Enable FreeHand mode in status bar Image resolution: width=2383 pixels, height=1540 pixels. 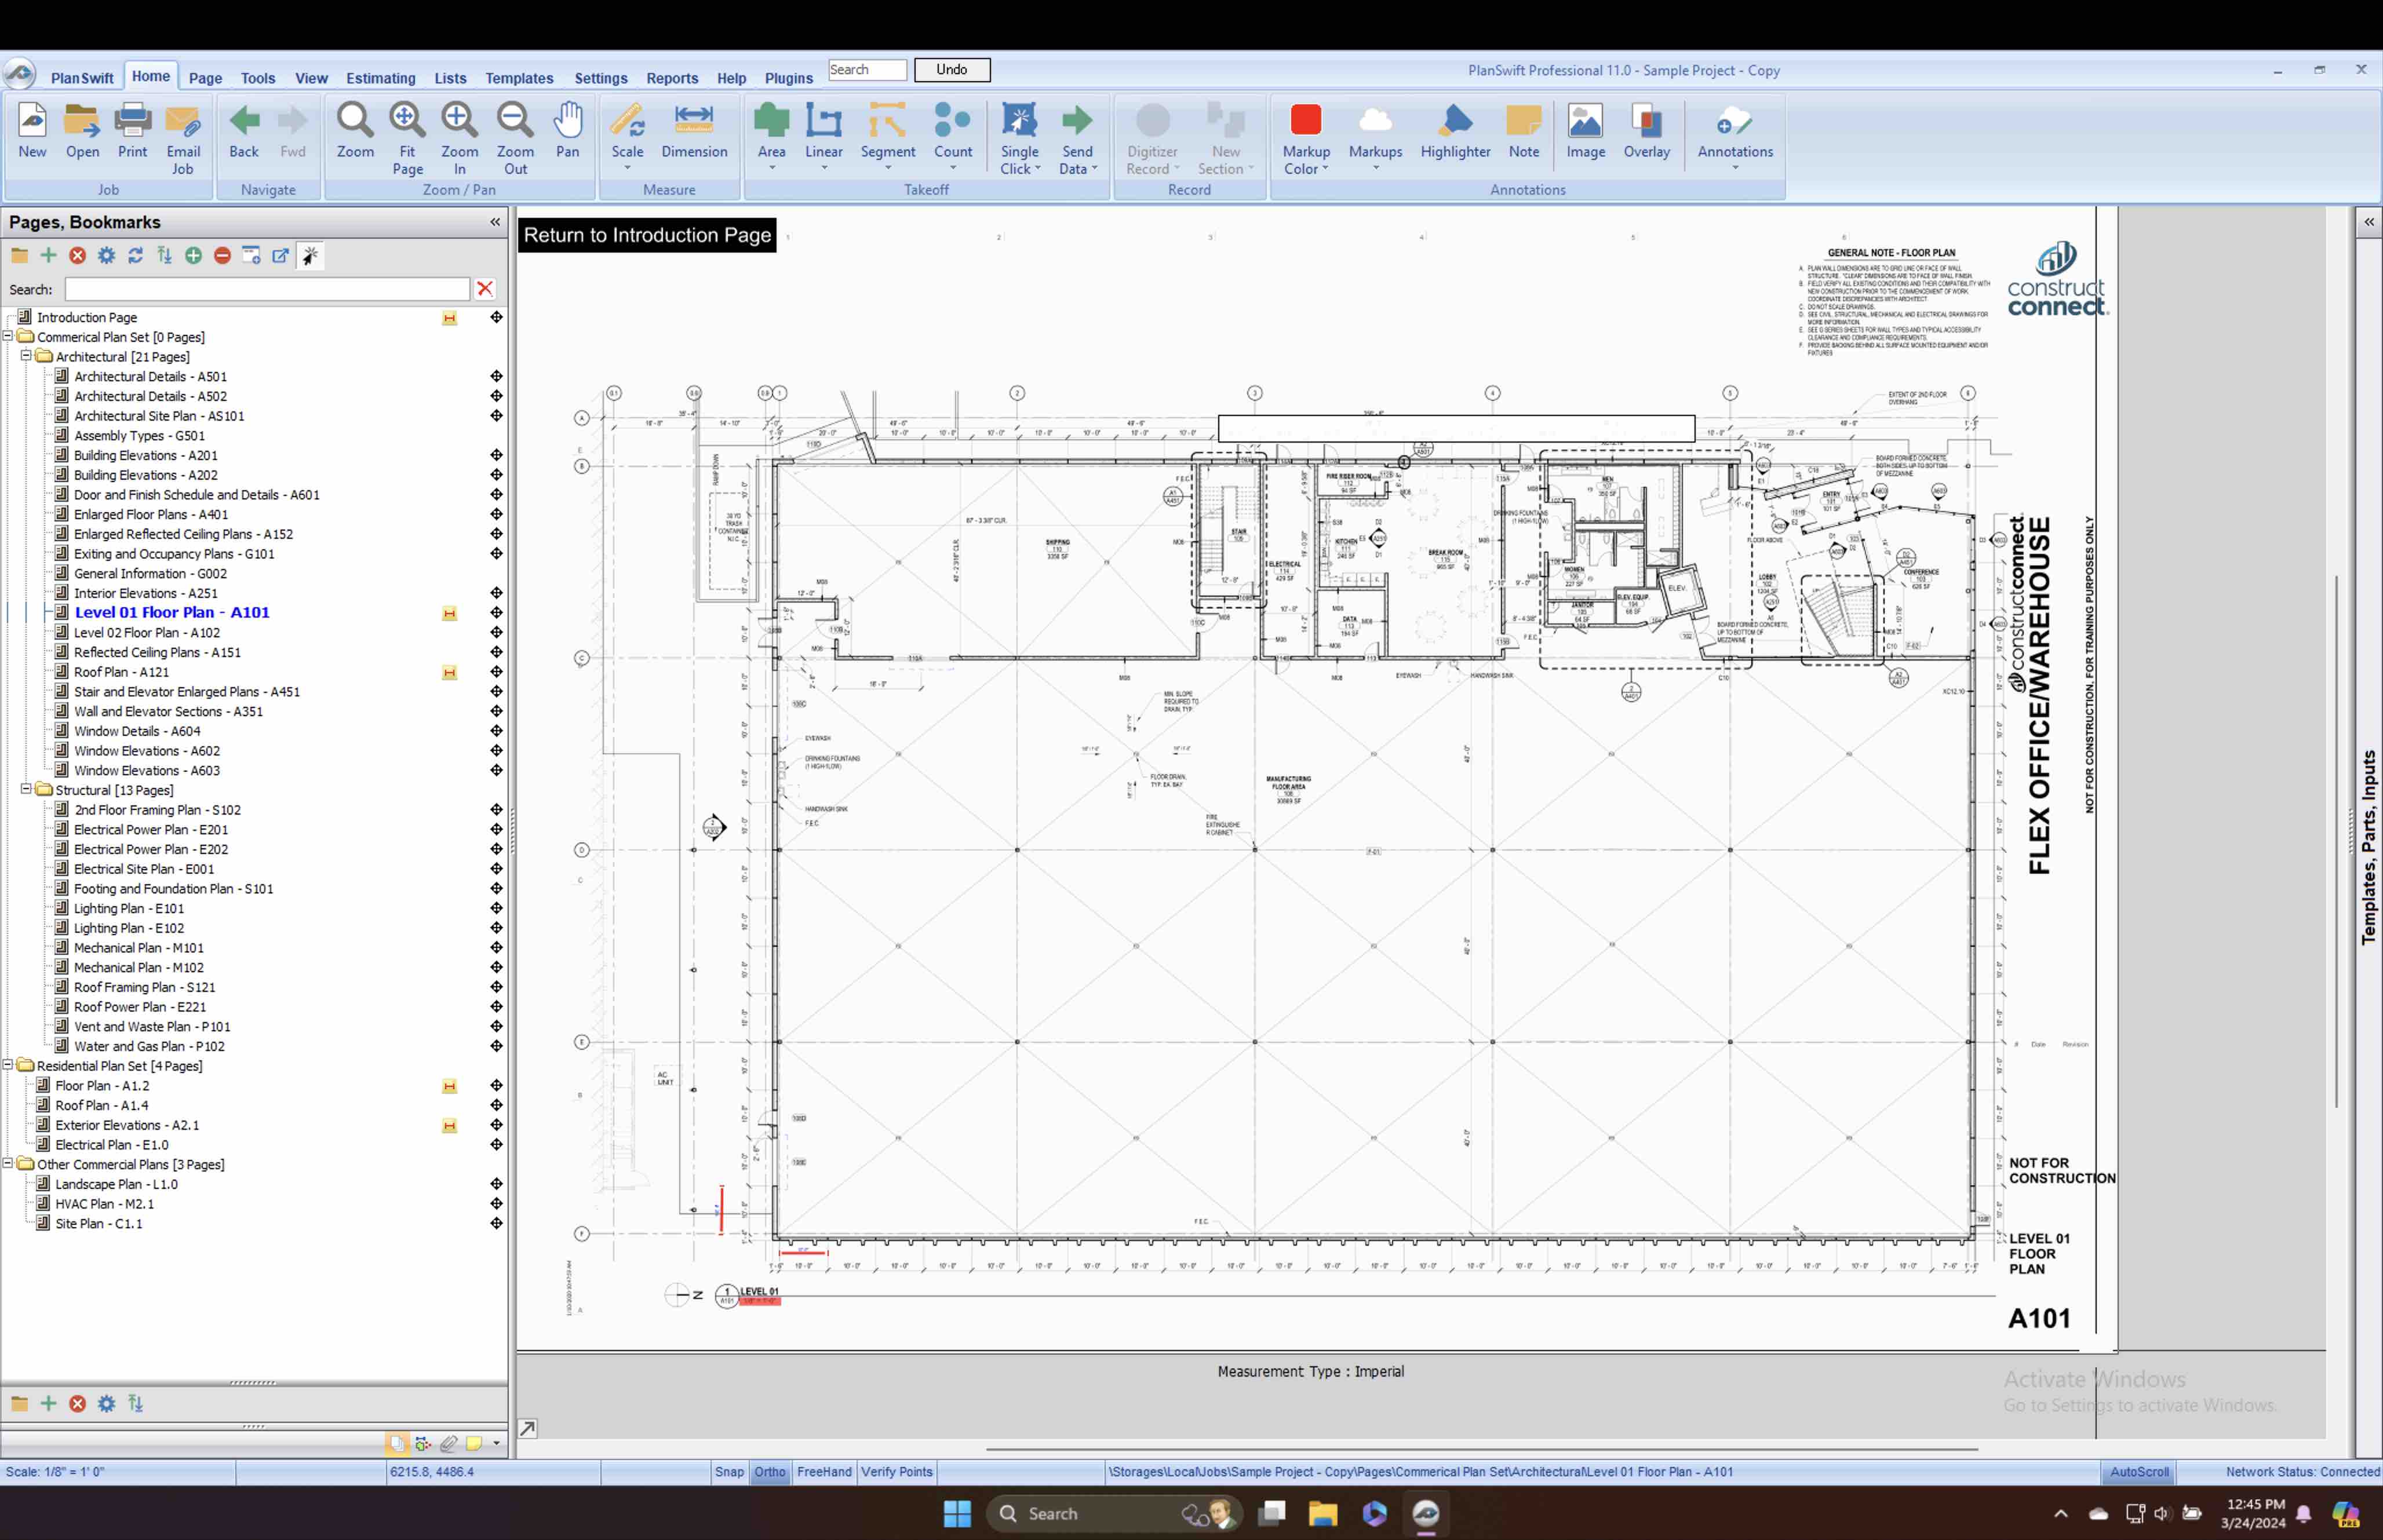[824, 1472]
